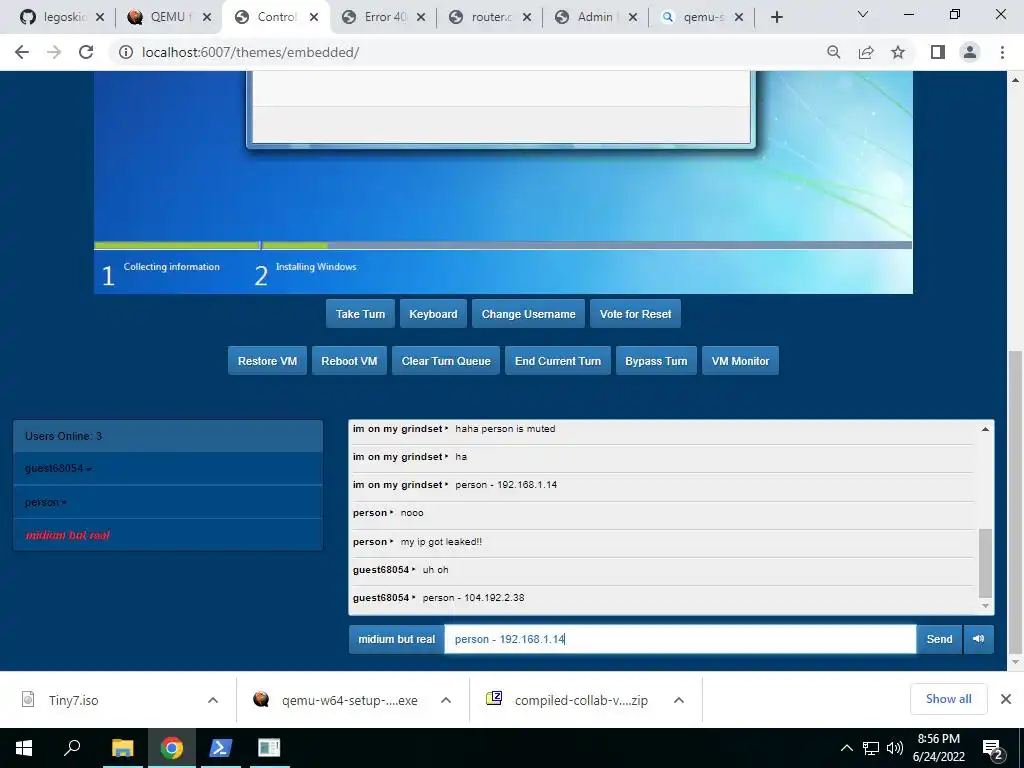This screenshot has width=1024, height=768.
Task: Expand options for Tiny7.iso download
Action: (213, 700)
